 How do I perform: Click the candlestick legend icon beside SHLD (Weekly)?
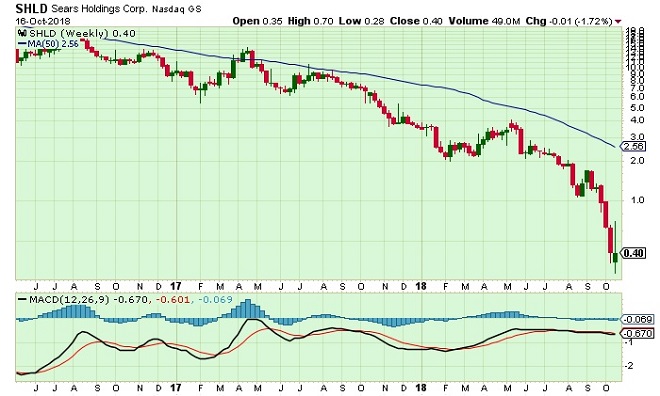(x=22, y=33)
